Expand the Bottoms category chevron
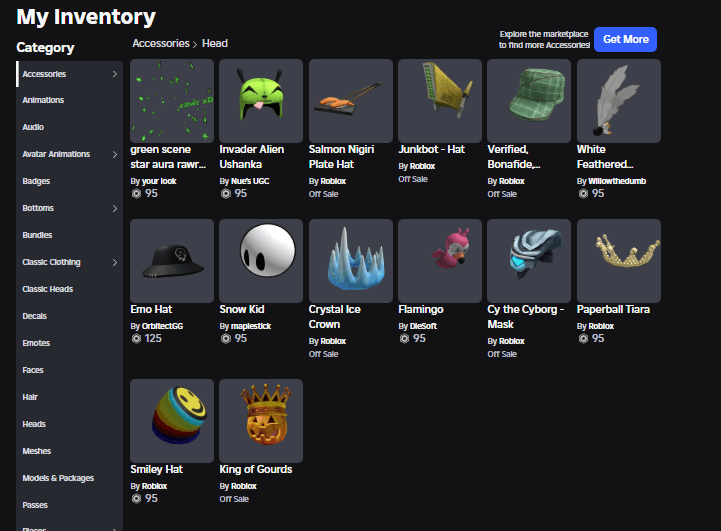Viewport: 721px width, 531px height. coord(114,208)
